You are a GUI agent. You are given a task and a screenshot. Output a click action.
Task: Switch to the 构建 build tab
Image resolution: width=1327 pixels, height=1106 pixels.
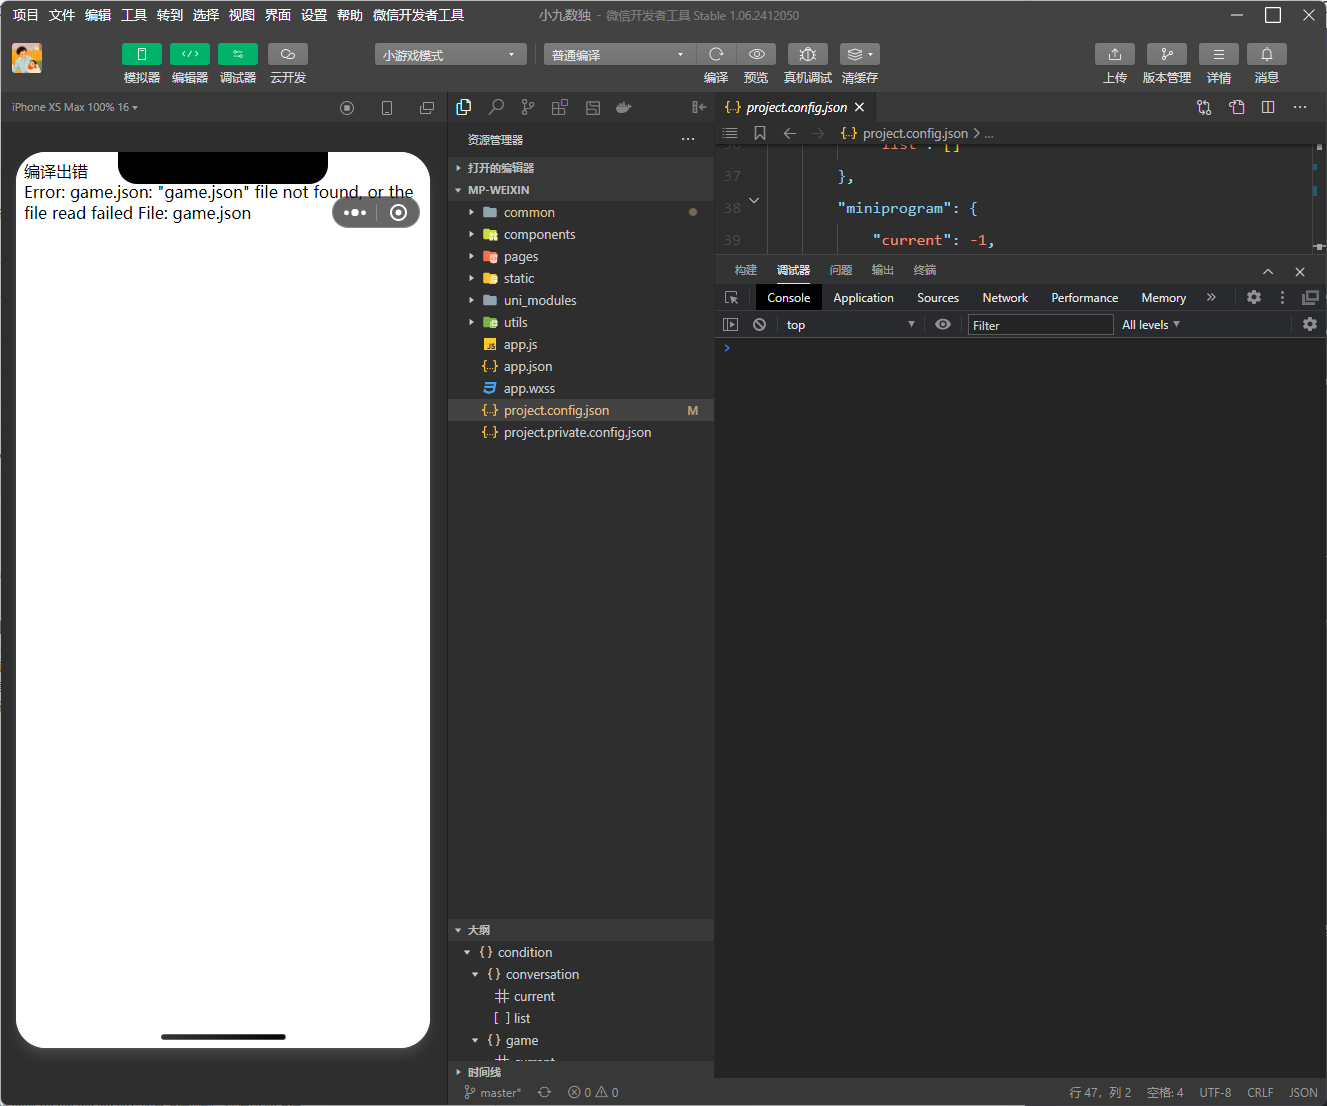[746, 270]
